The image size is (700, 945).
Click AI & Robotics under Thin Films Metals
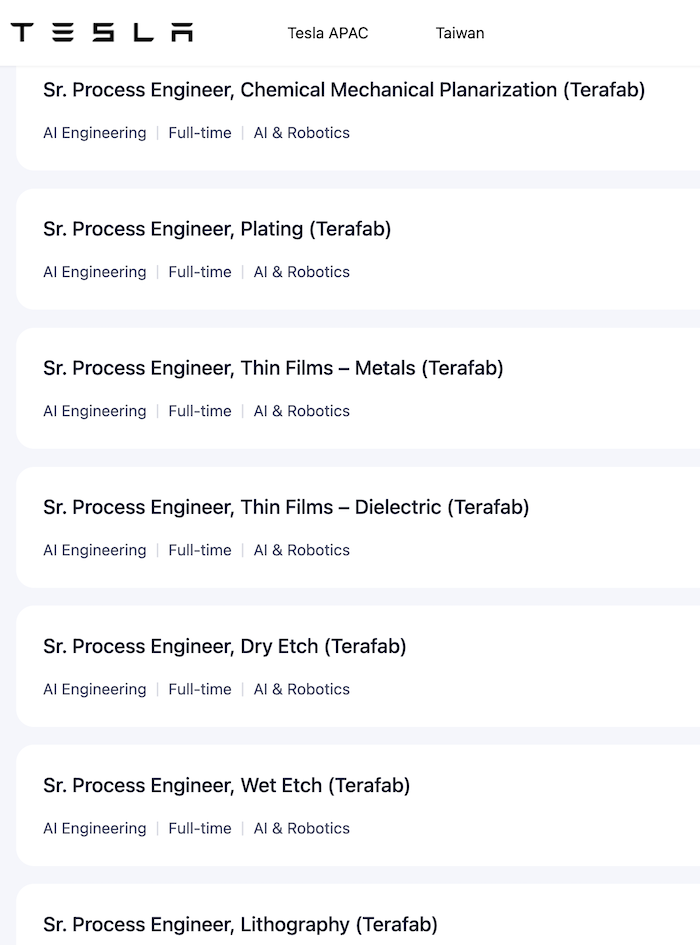point(302,411)
